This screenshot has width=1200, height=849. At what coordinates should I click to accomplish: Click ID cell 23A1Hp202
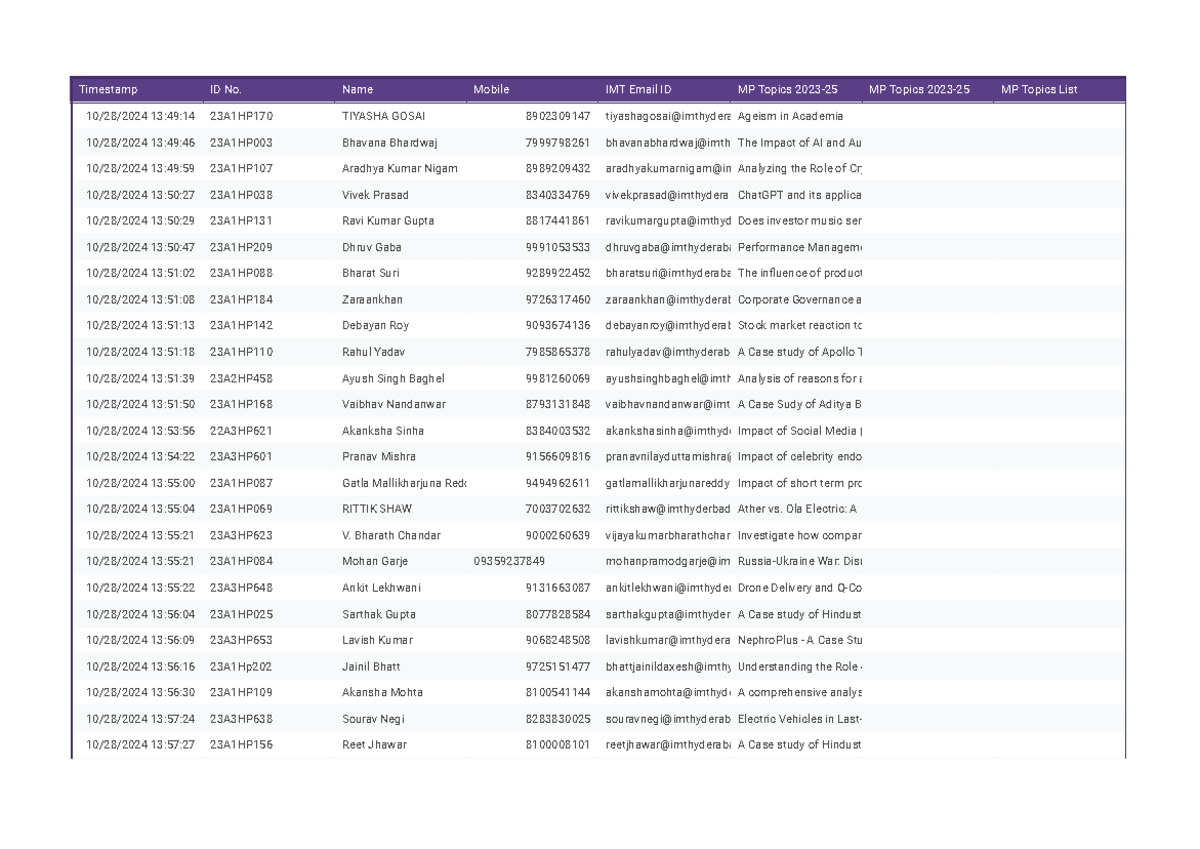pyautogui.click(x=241, y=667)
